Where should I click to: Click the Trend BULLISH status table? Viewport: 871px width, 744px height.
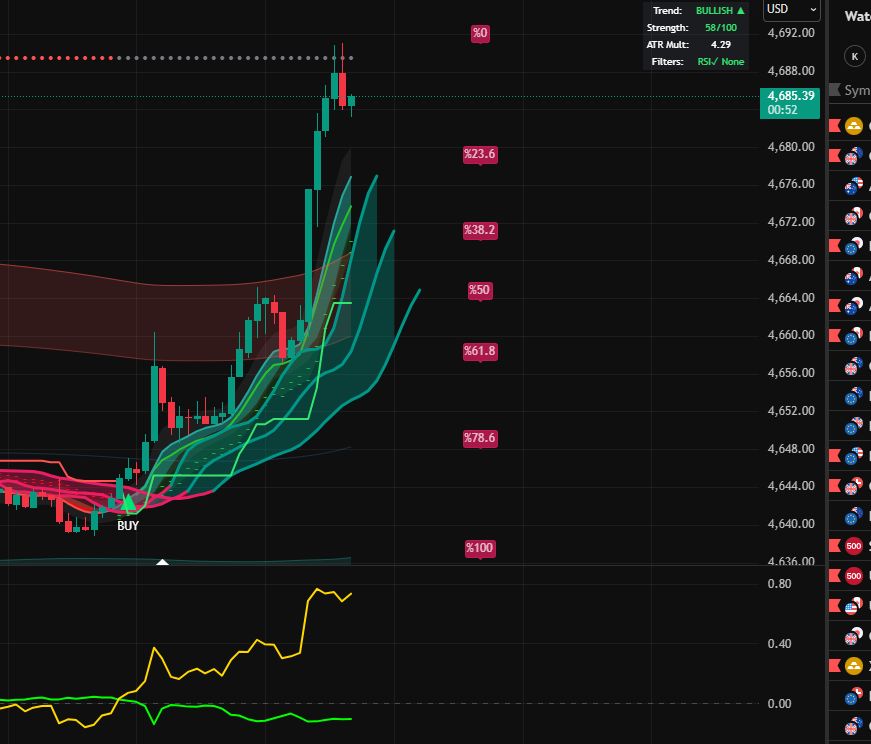click(x=695, y=36)
